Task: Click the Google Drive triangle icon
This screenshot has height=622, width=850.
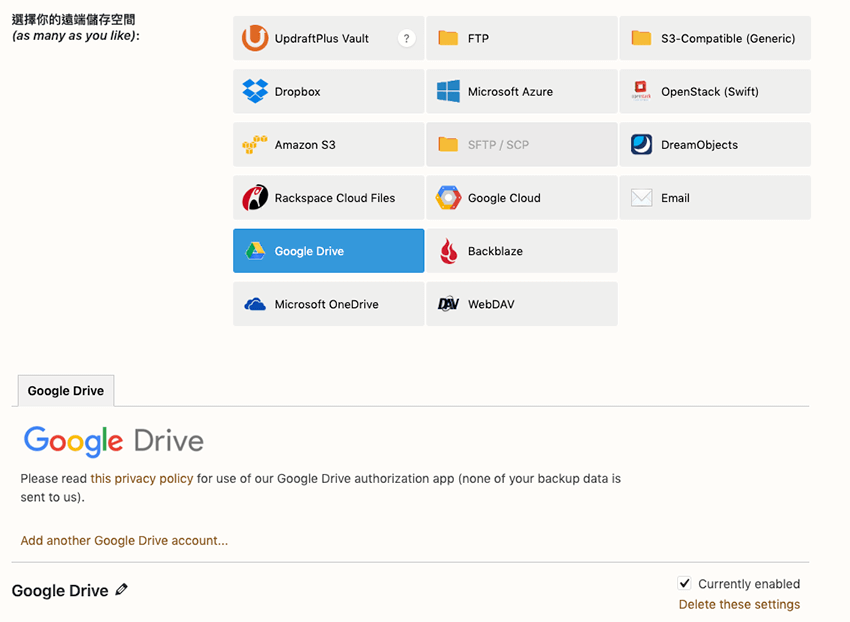Action: tap(255, 251)
